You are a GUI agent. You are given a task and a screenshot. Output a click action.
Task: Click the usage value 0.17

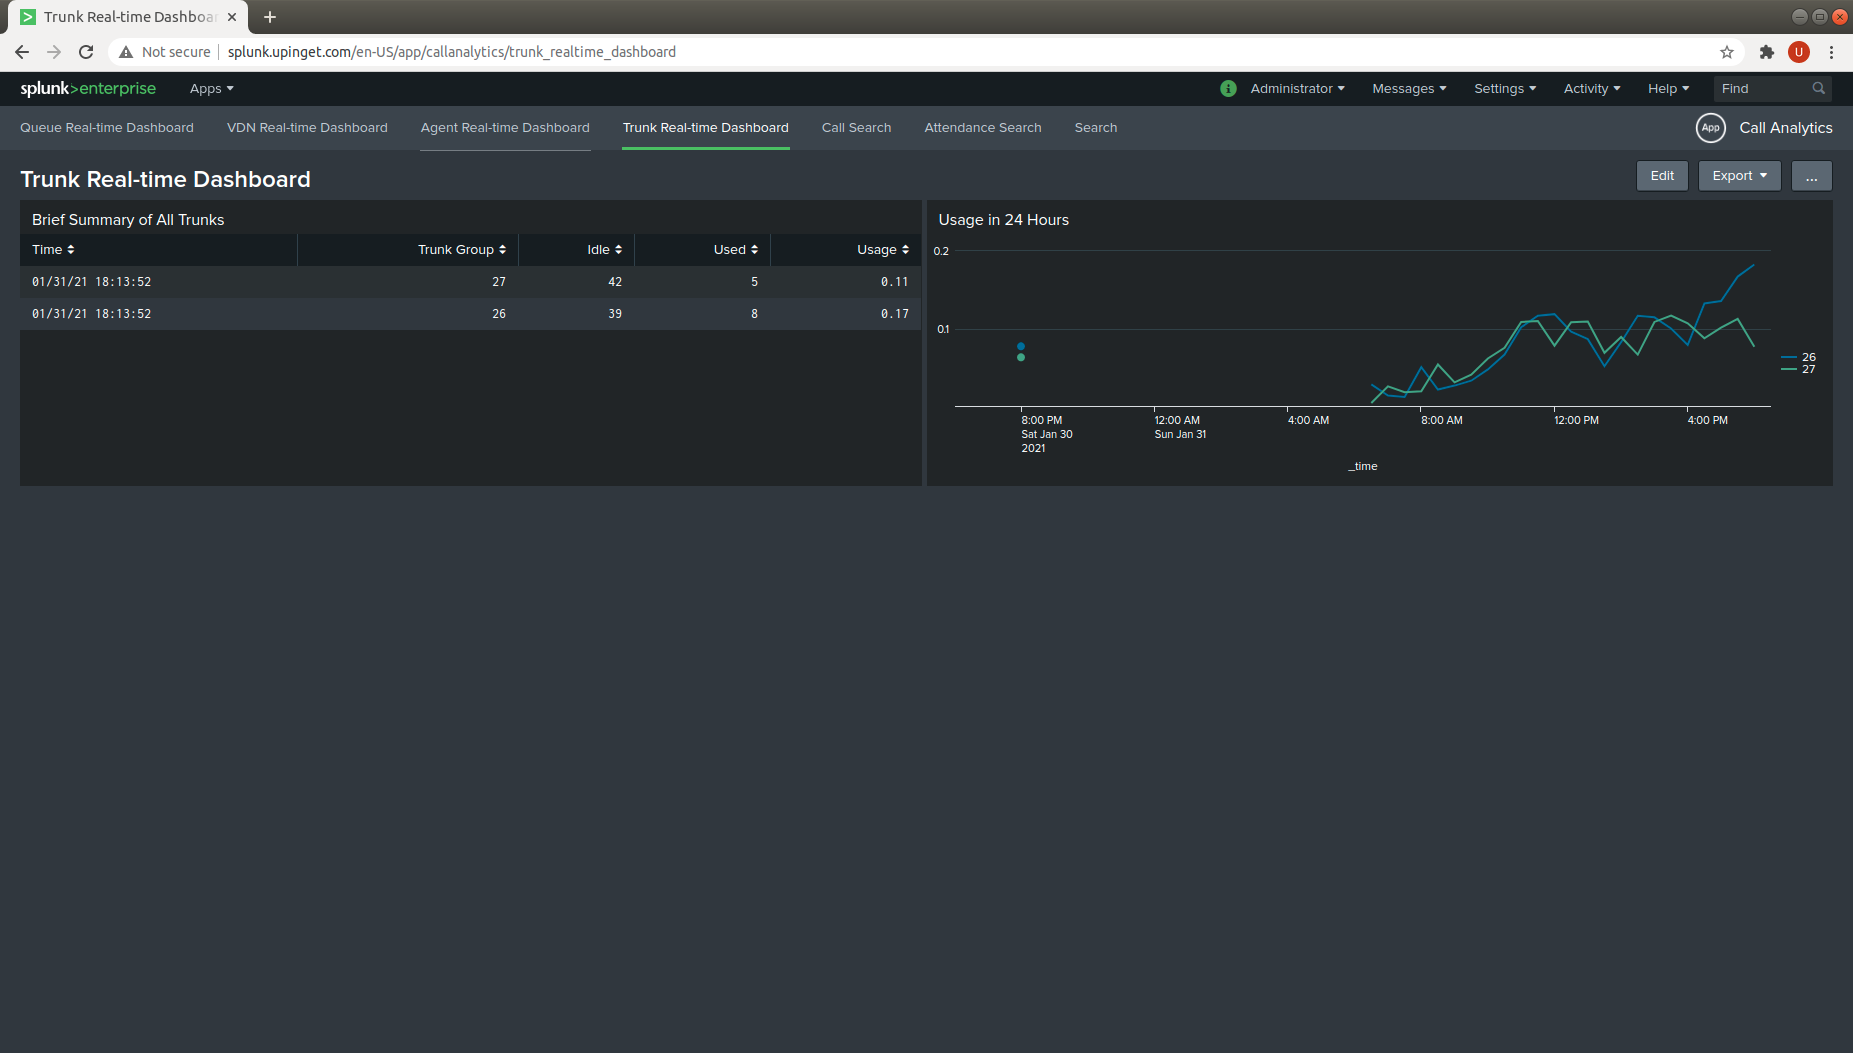(894, 314)
